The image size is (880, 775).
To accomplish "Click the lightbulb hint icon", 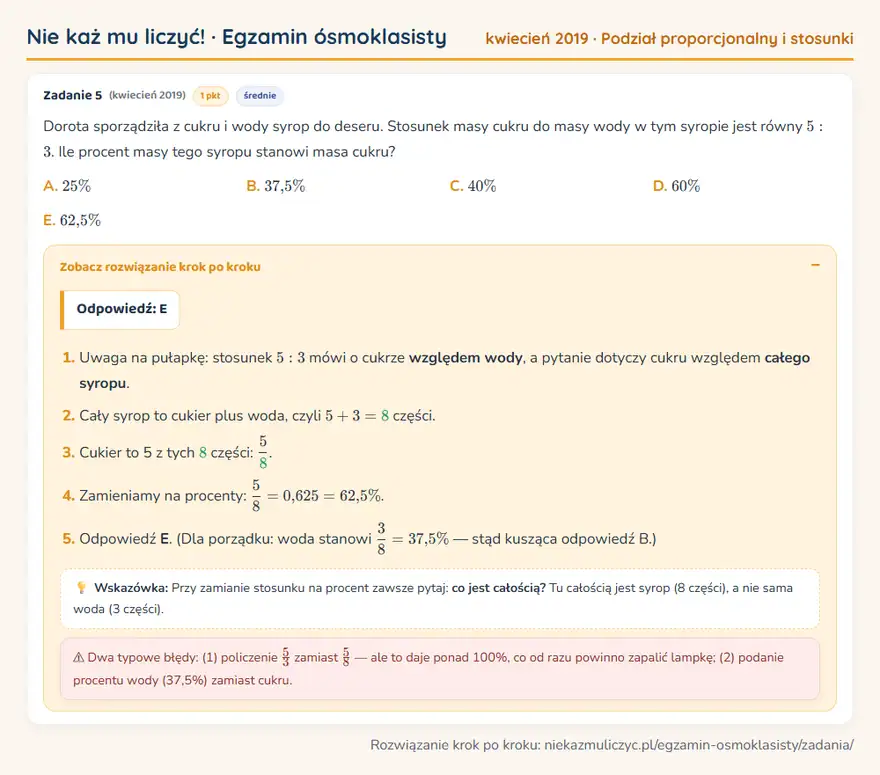I will pyautogui.click(x=81, y=588).
